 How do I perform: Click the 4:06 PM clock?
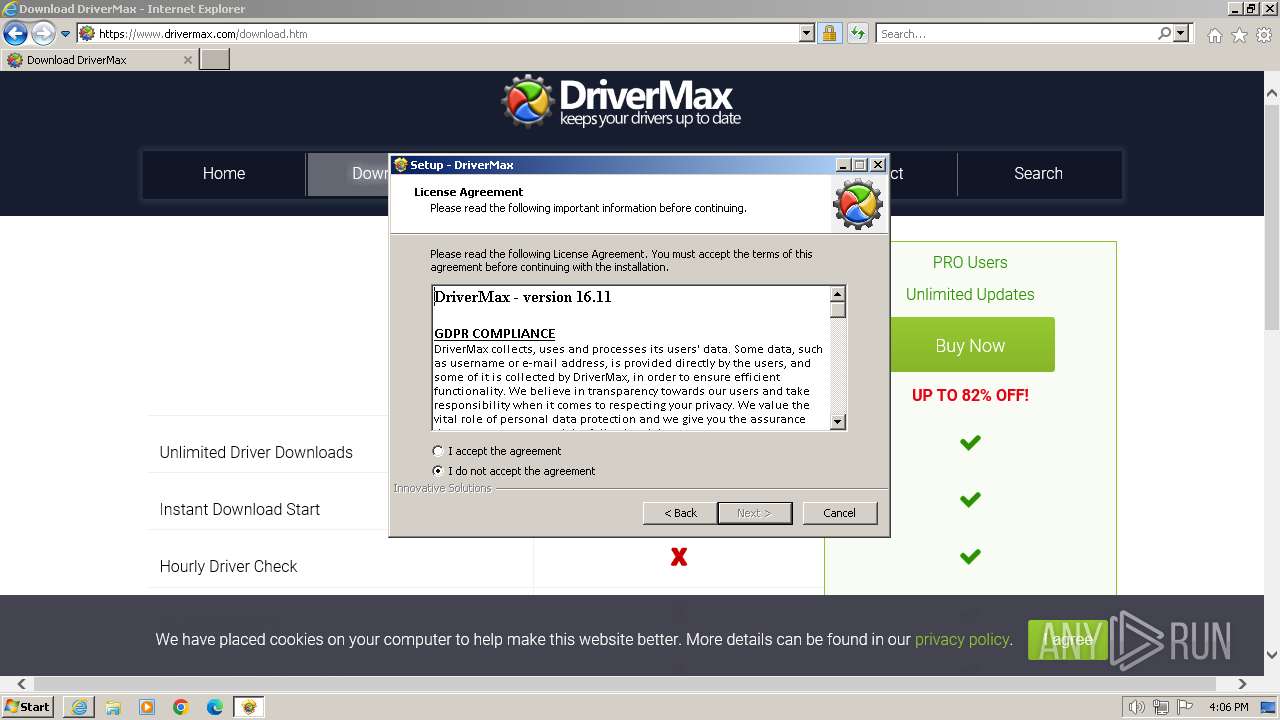[1229, 707]
